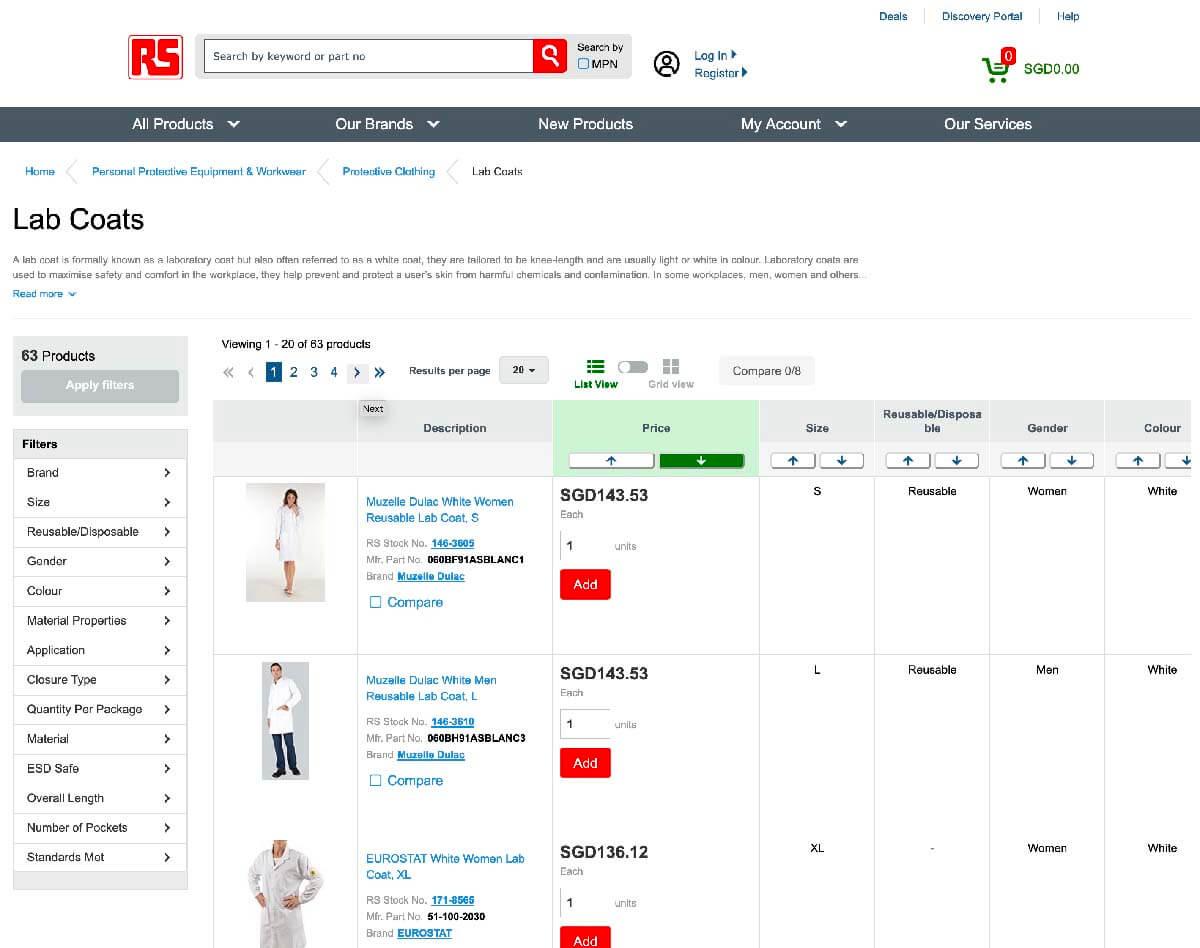Open the All Products menu
Image resolution: width=1200 pixels, height=948 pixels.
tap(186, 124)
